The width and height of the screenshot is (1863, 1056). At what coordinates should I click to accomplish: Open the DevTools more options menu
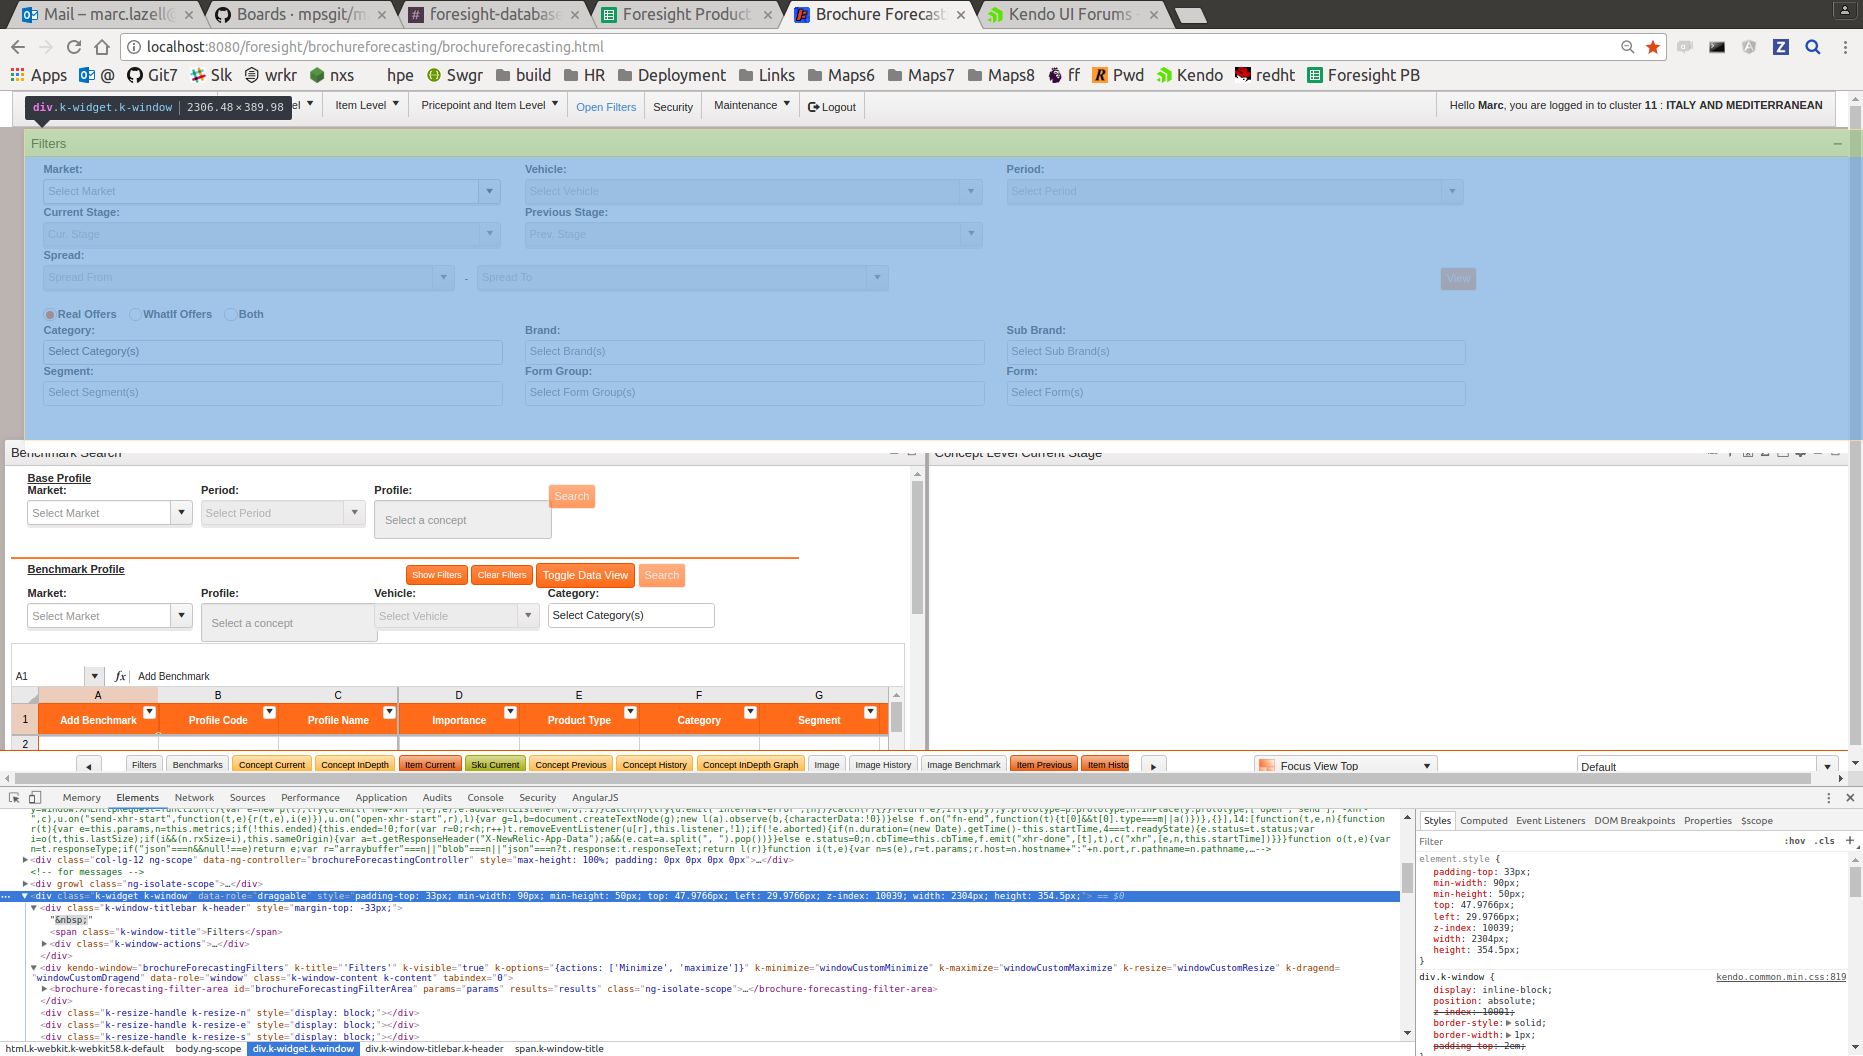(x=1829, y=797)
